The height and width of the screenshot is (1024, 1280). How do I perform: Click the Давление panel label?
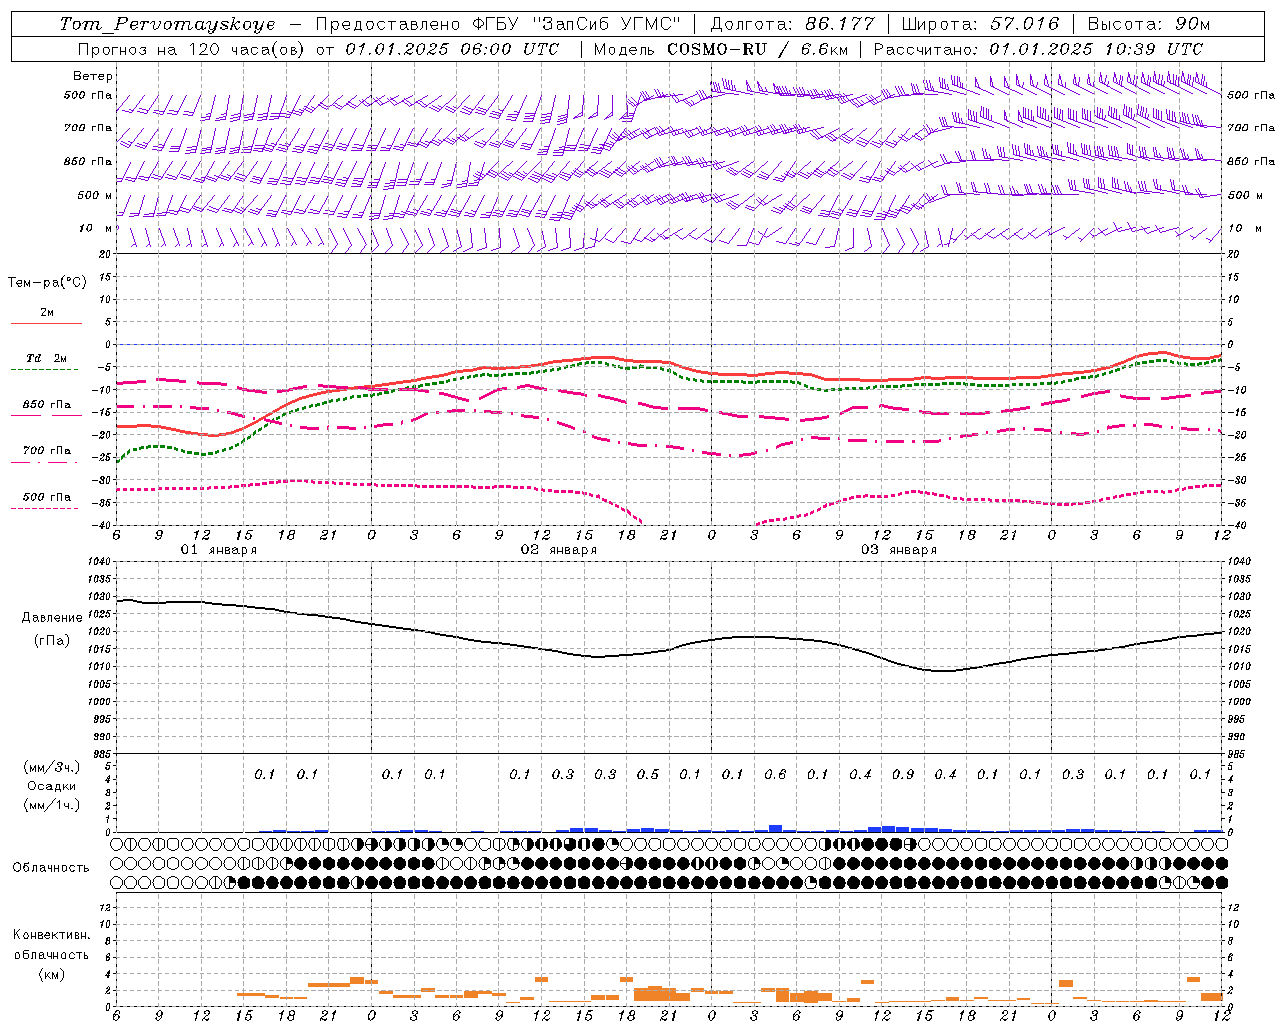(x=51, y=618)
